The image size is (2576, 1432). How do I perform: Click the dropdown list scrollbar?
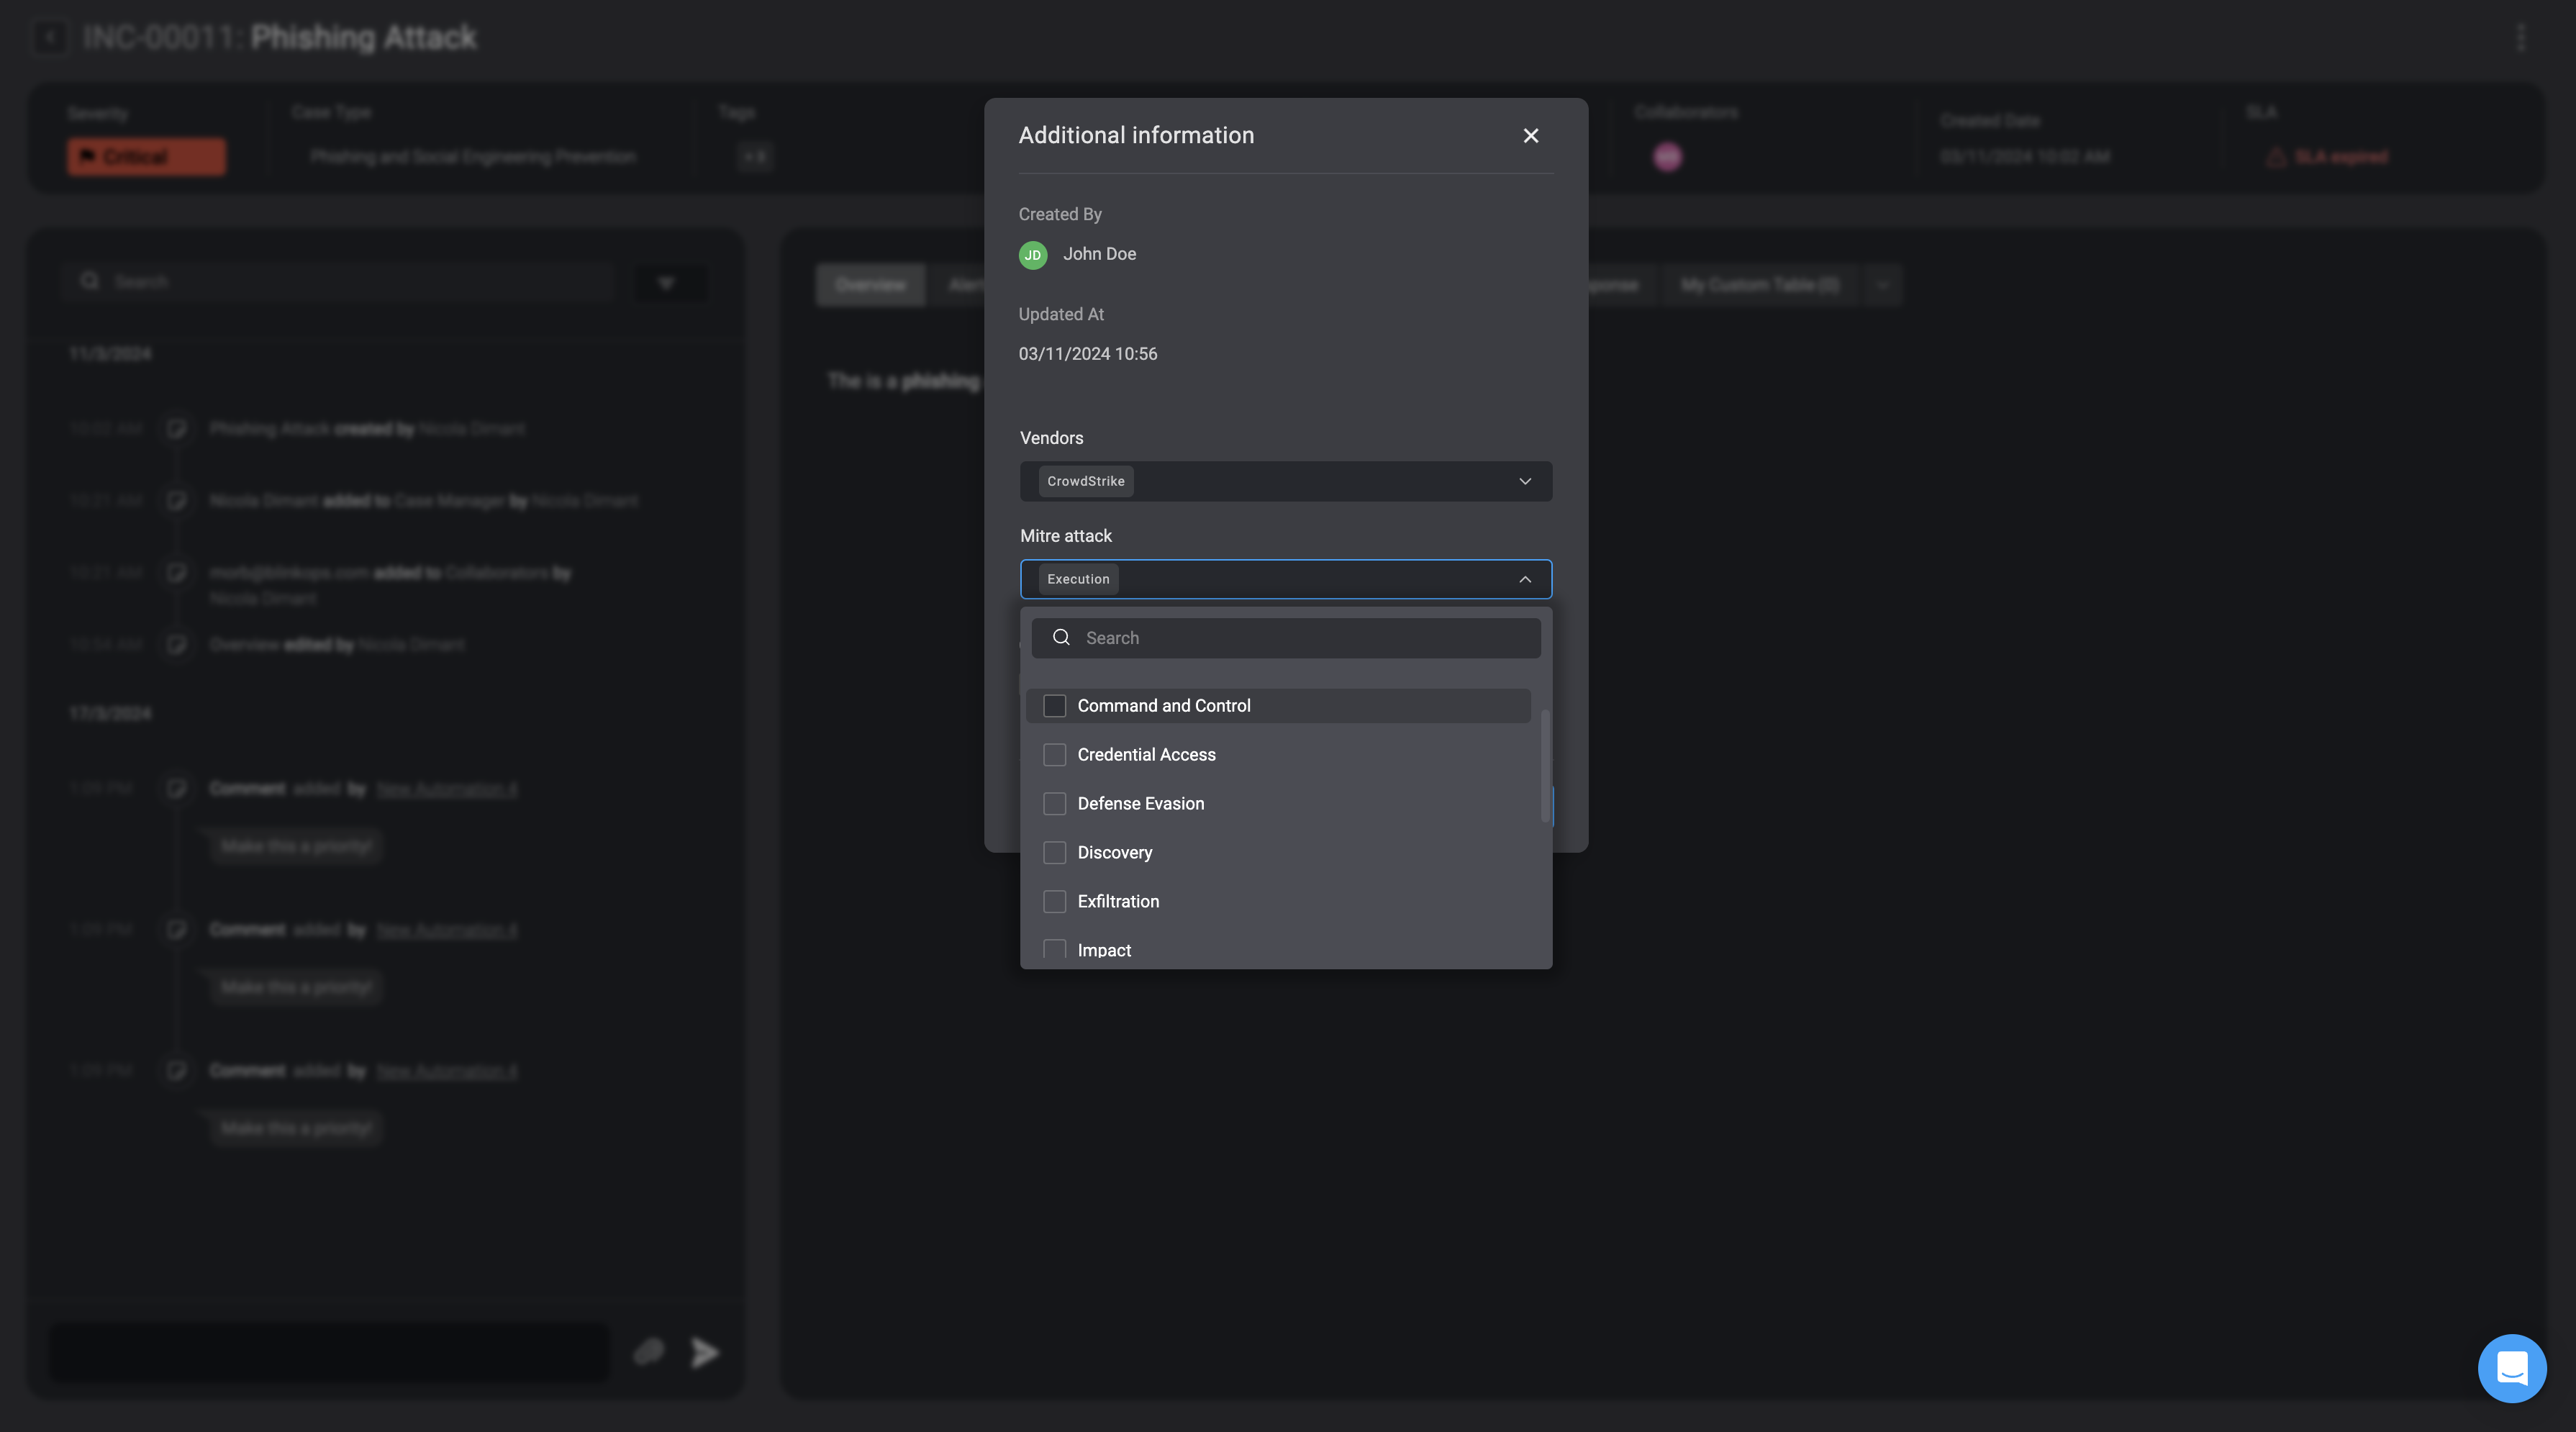(1545, 766)
